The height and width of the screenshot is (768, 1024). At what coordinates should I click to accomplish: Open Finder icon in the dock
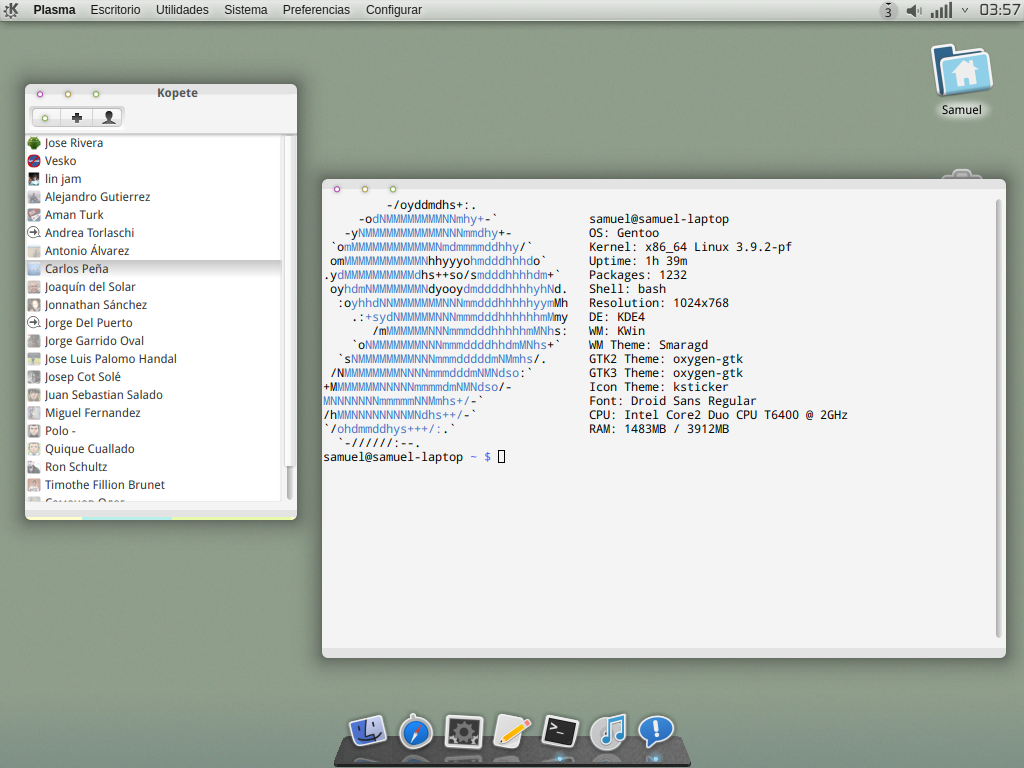pyautogui.click(x=368, y=731)
